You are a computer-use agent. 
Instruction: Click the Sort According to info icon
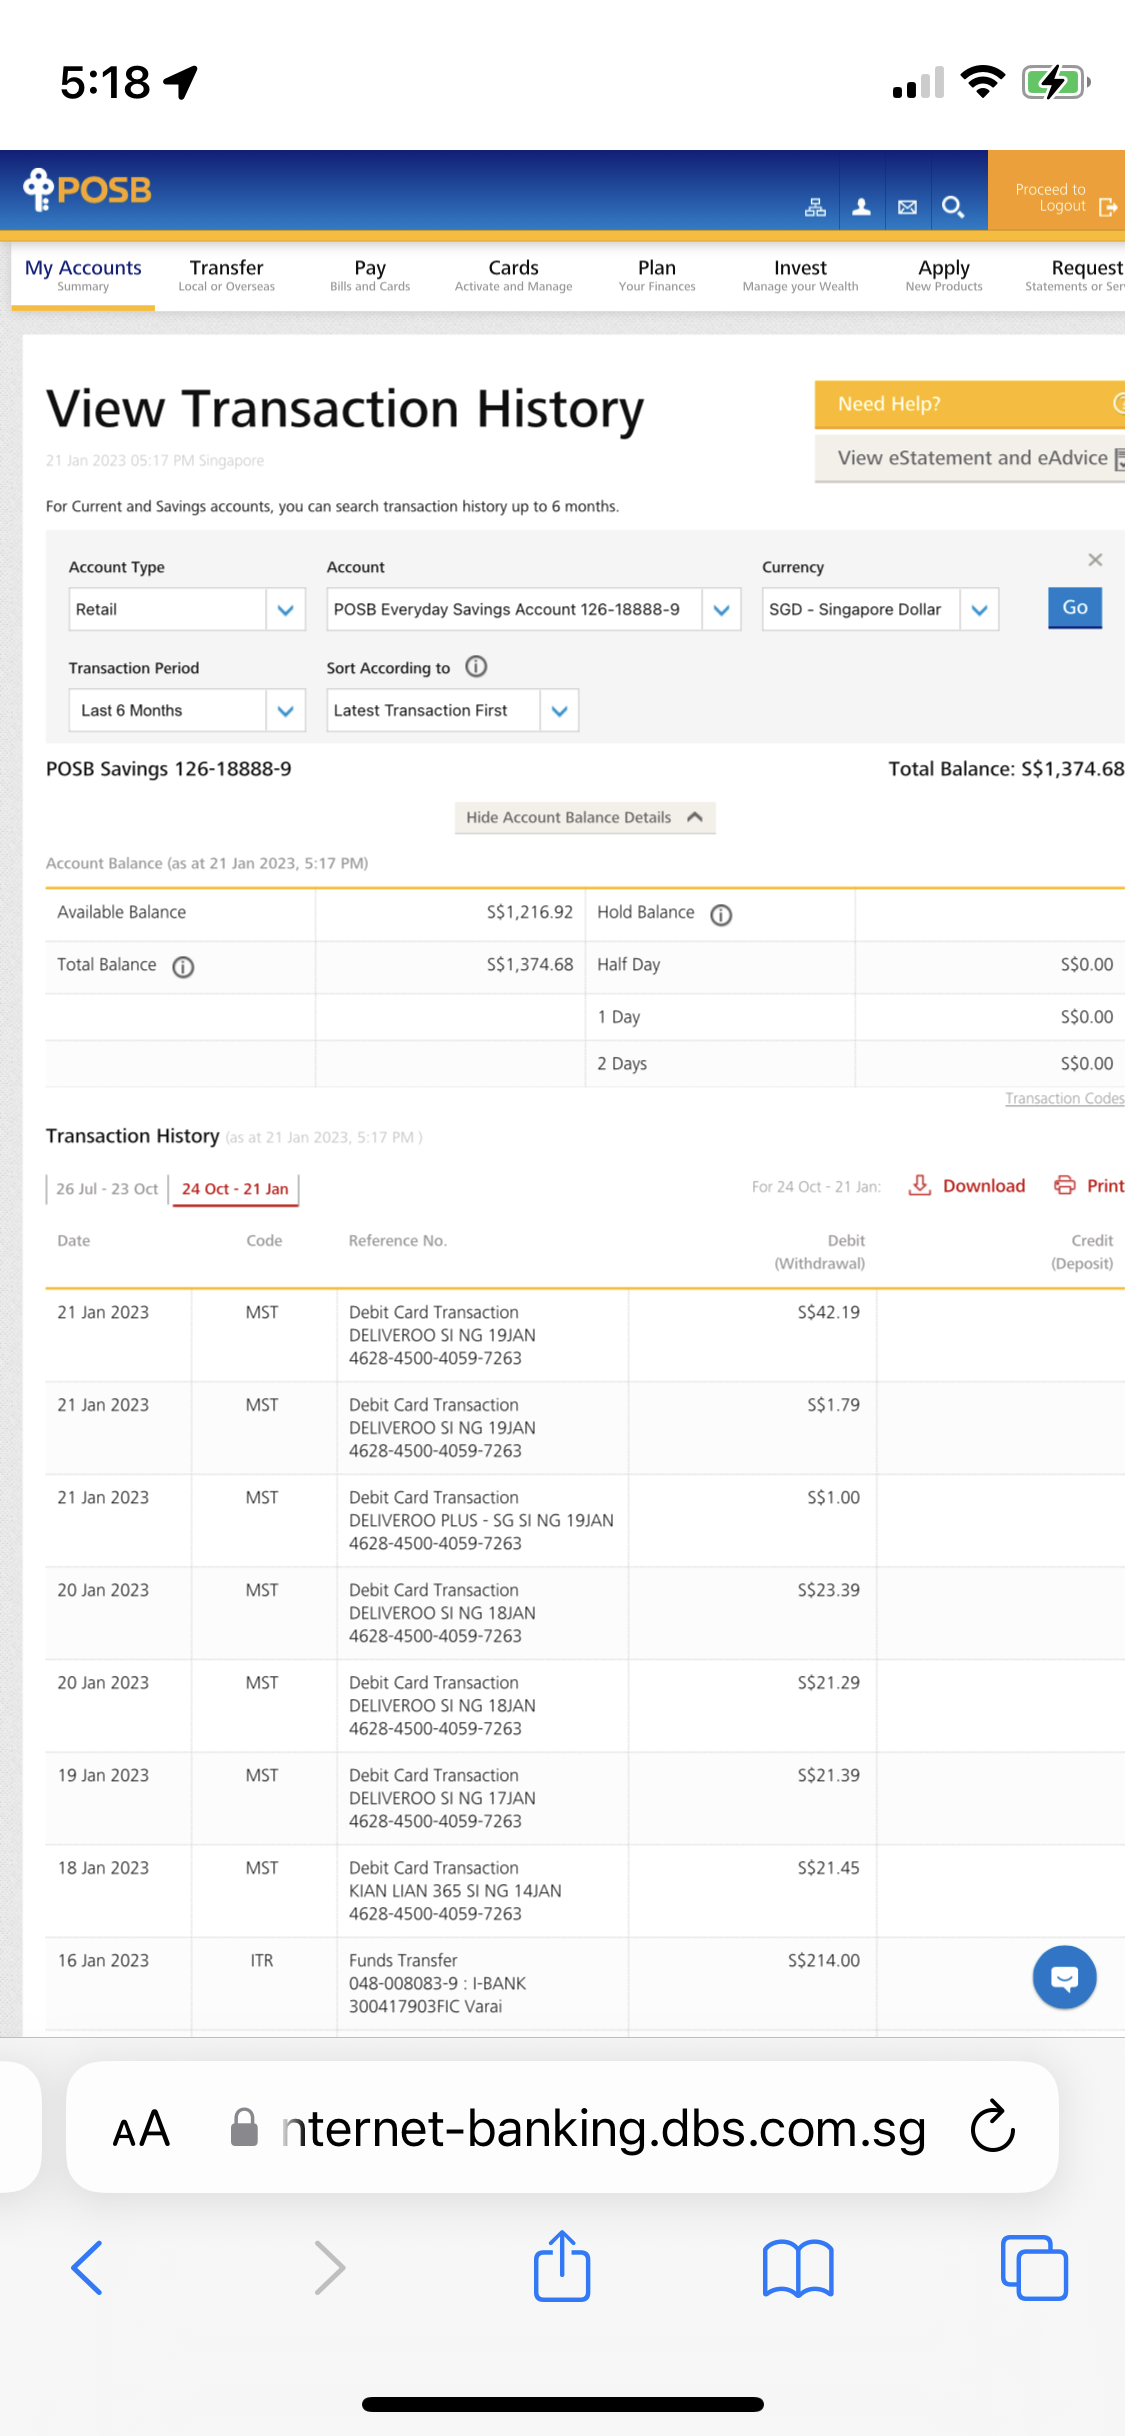(x=477, y=666)
